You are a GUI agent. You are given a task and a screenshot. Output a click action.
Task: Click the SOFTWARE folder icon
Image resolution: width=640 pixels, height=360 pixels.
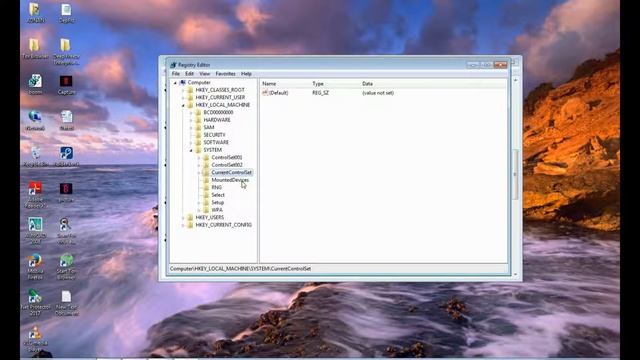coord(198,142)
